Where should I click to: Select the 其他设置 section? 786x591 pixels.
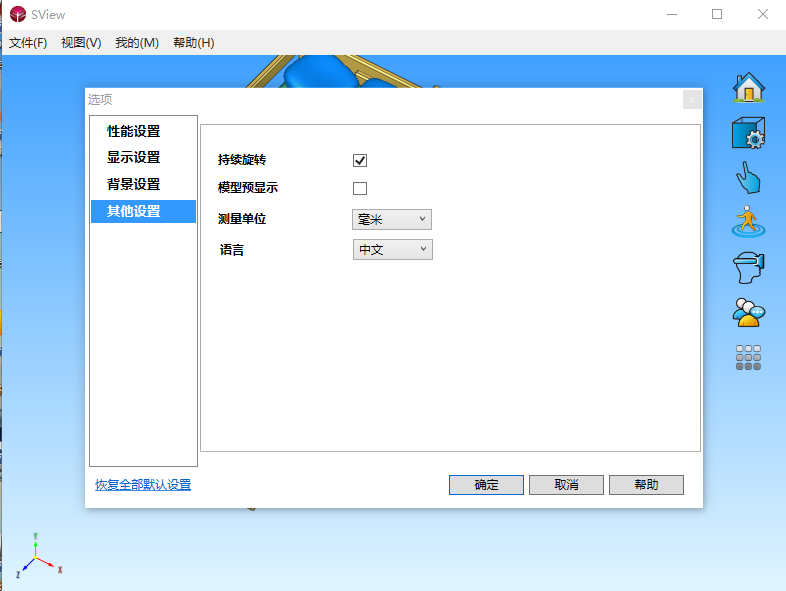click(143, 211)
